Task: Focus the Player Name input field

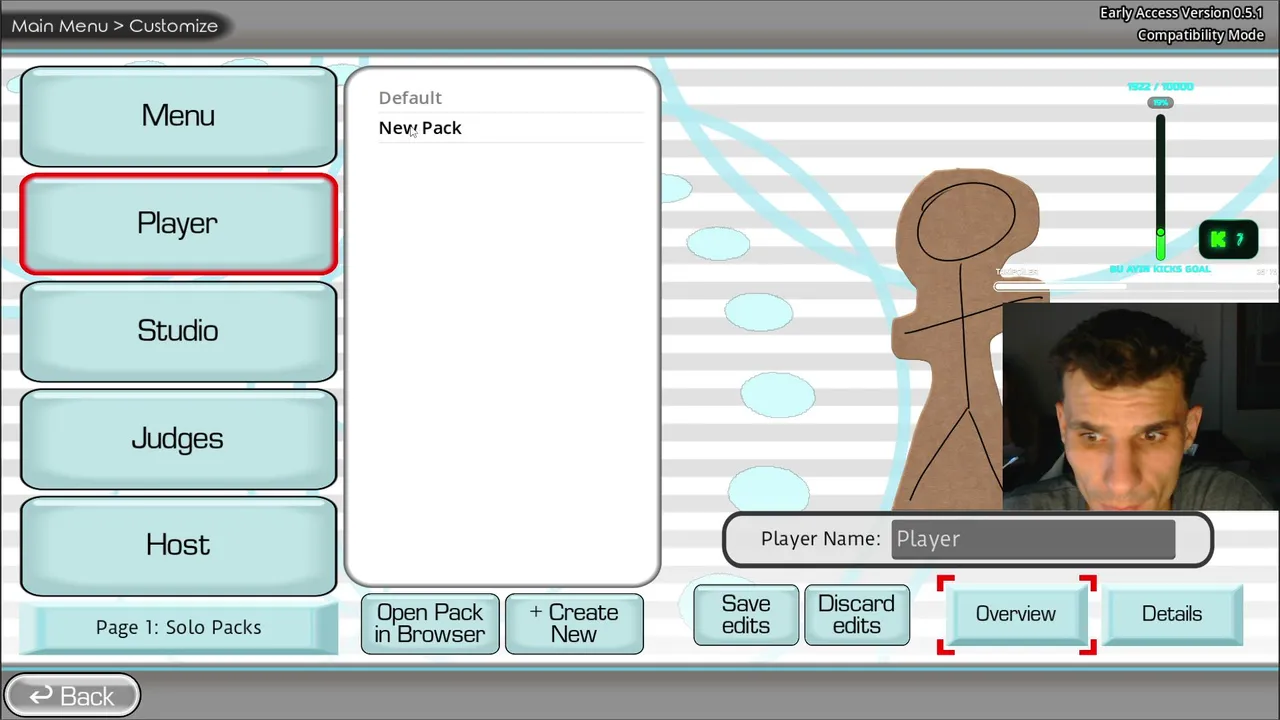Action: click(1033, 539)
